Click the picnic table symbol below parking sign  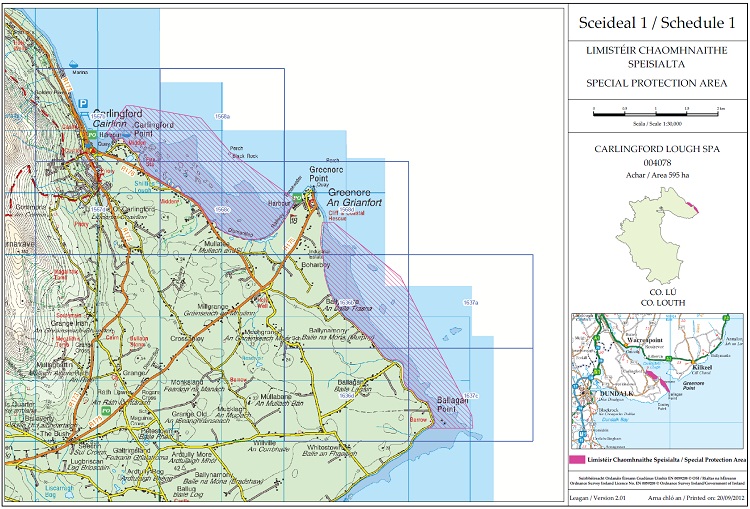click(84, 114)
